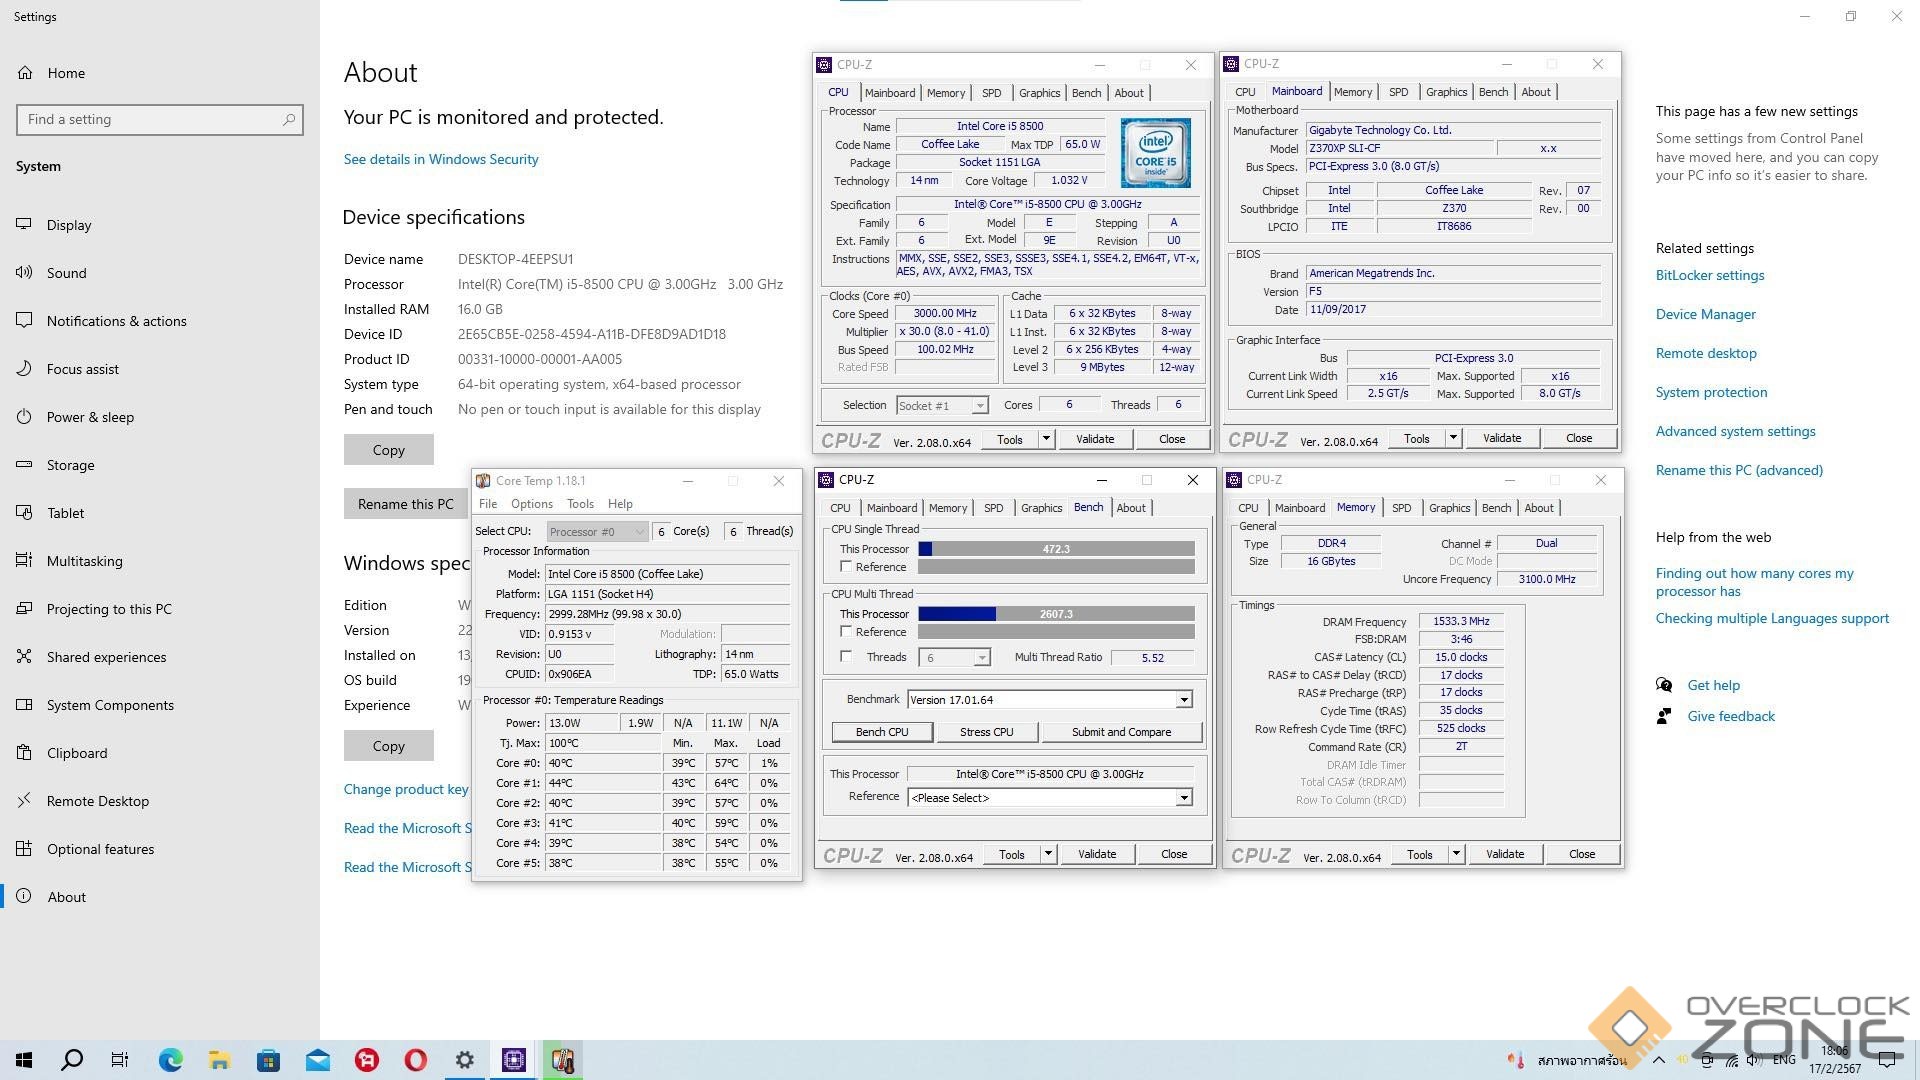This screenshot has width=1920, height=1080.
Task: Open the Tools dropdown arrow in the CPU-Z CPU tab window
Action: [1046, 439]
